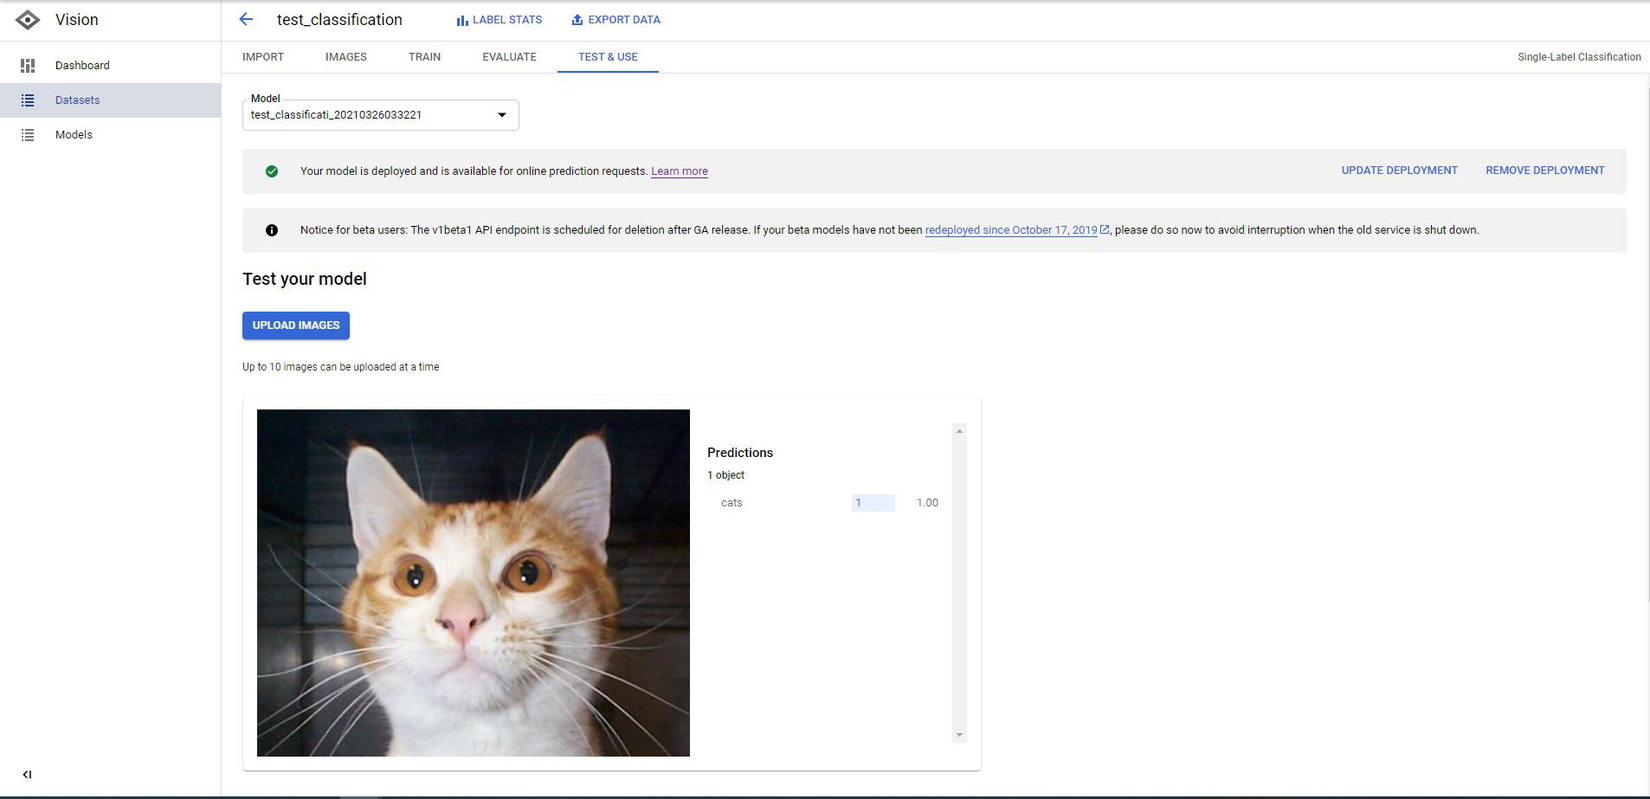
Task: Click the 1 object count text
Action: click(x=726, y=476)
